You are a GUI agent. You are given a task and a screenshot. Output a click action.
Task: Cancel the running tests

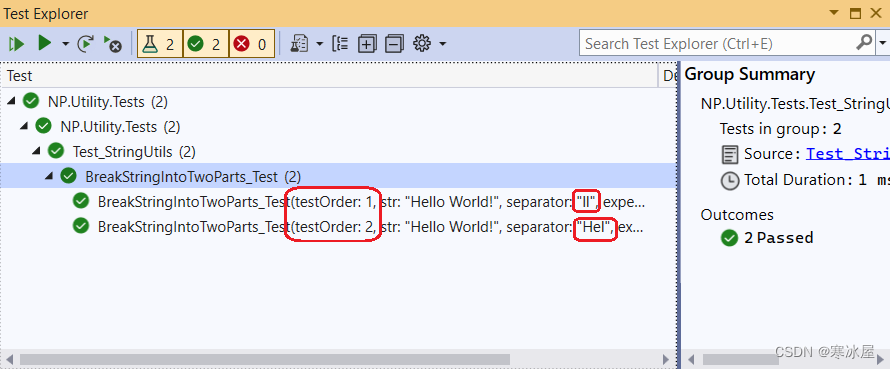tap(112, 44)
